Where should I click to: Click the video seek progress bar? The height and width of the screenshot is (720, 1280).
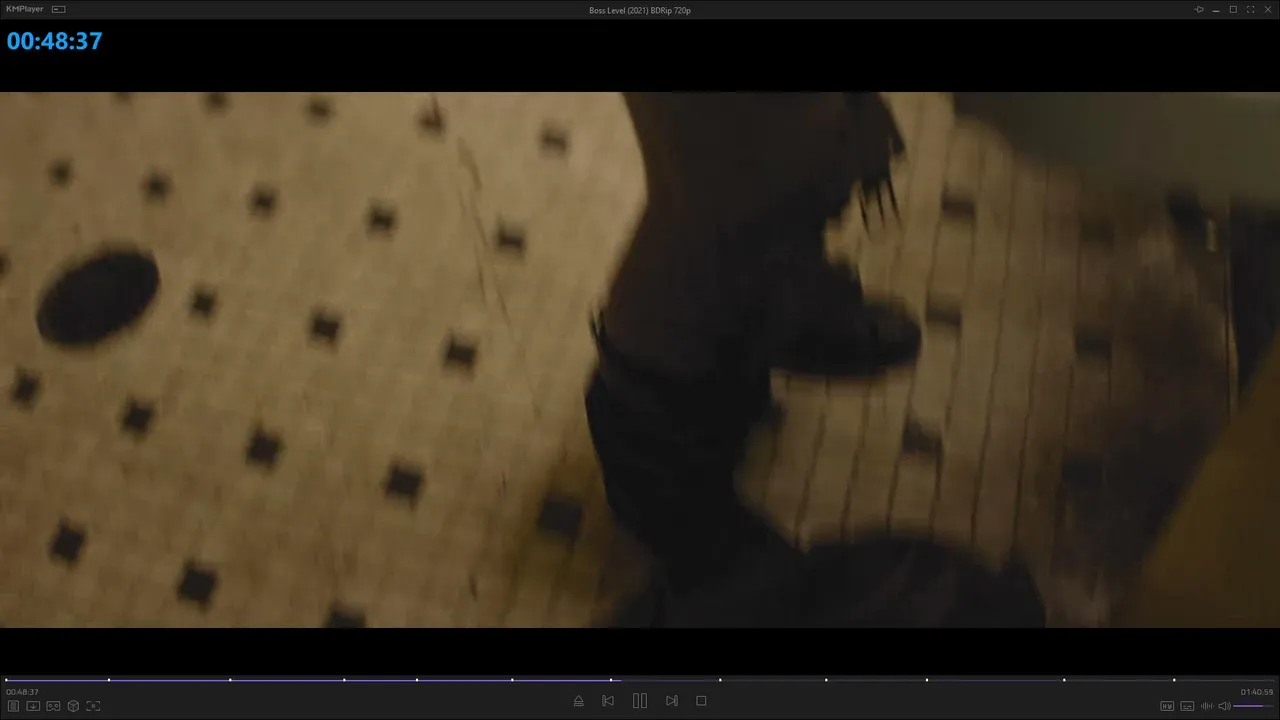pyautogui.click(x=640, y=680)
